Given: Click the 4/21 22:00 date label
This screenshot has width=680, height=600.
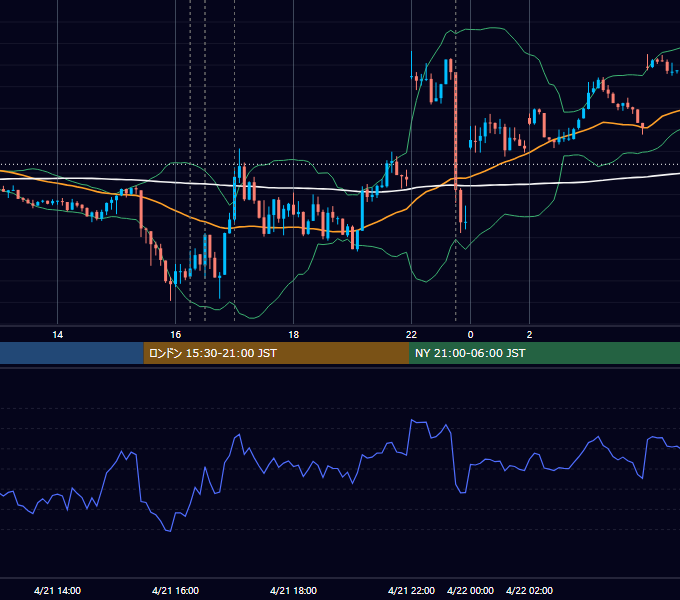Looking at the screenshot, I should (411, 590).
